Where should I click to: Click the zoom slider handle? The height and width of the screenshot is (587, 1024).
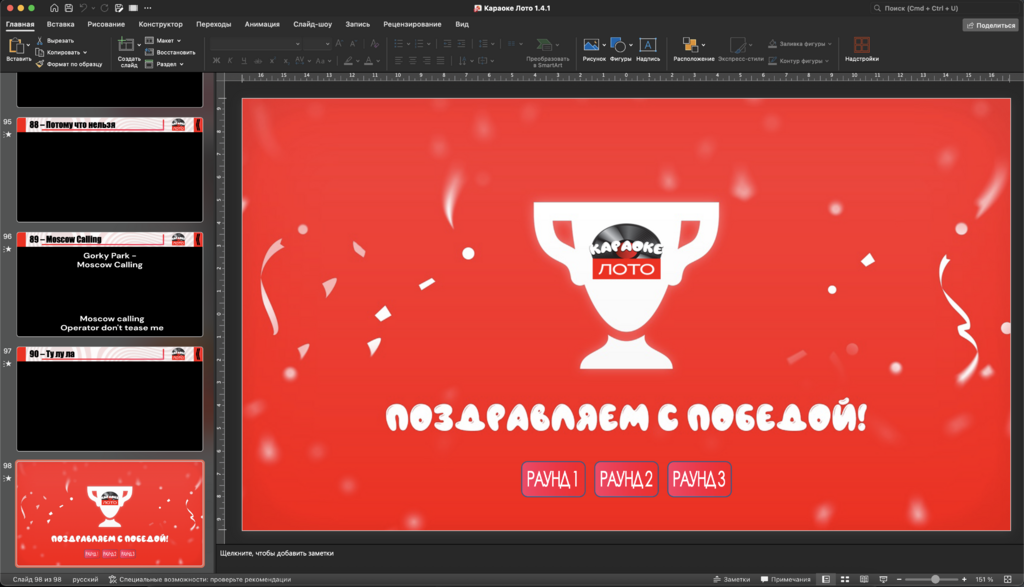pyautogui.click(x=935, y=579)
